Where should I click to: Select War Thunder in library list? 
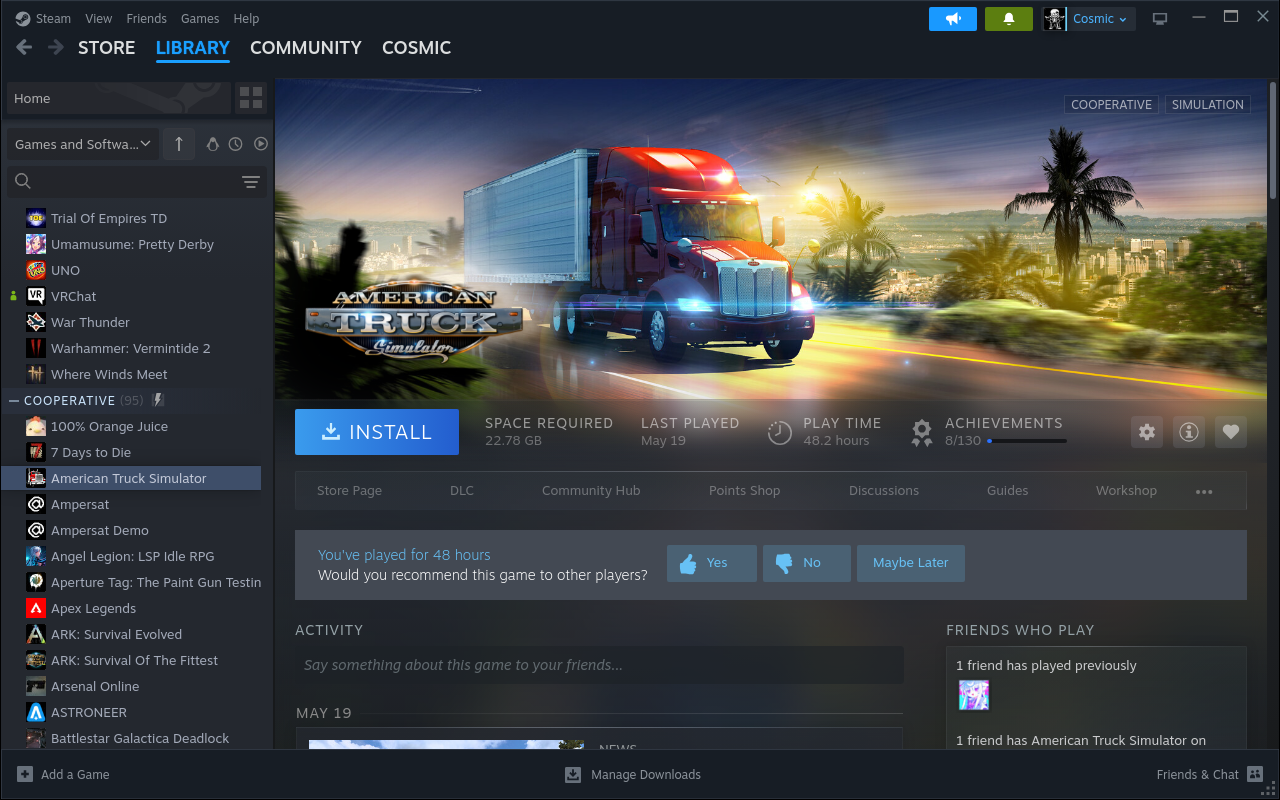pyautogui.click(x=131, y=322)
